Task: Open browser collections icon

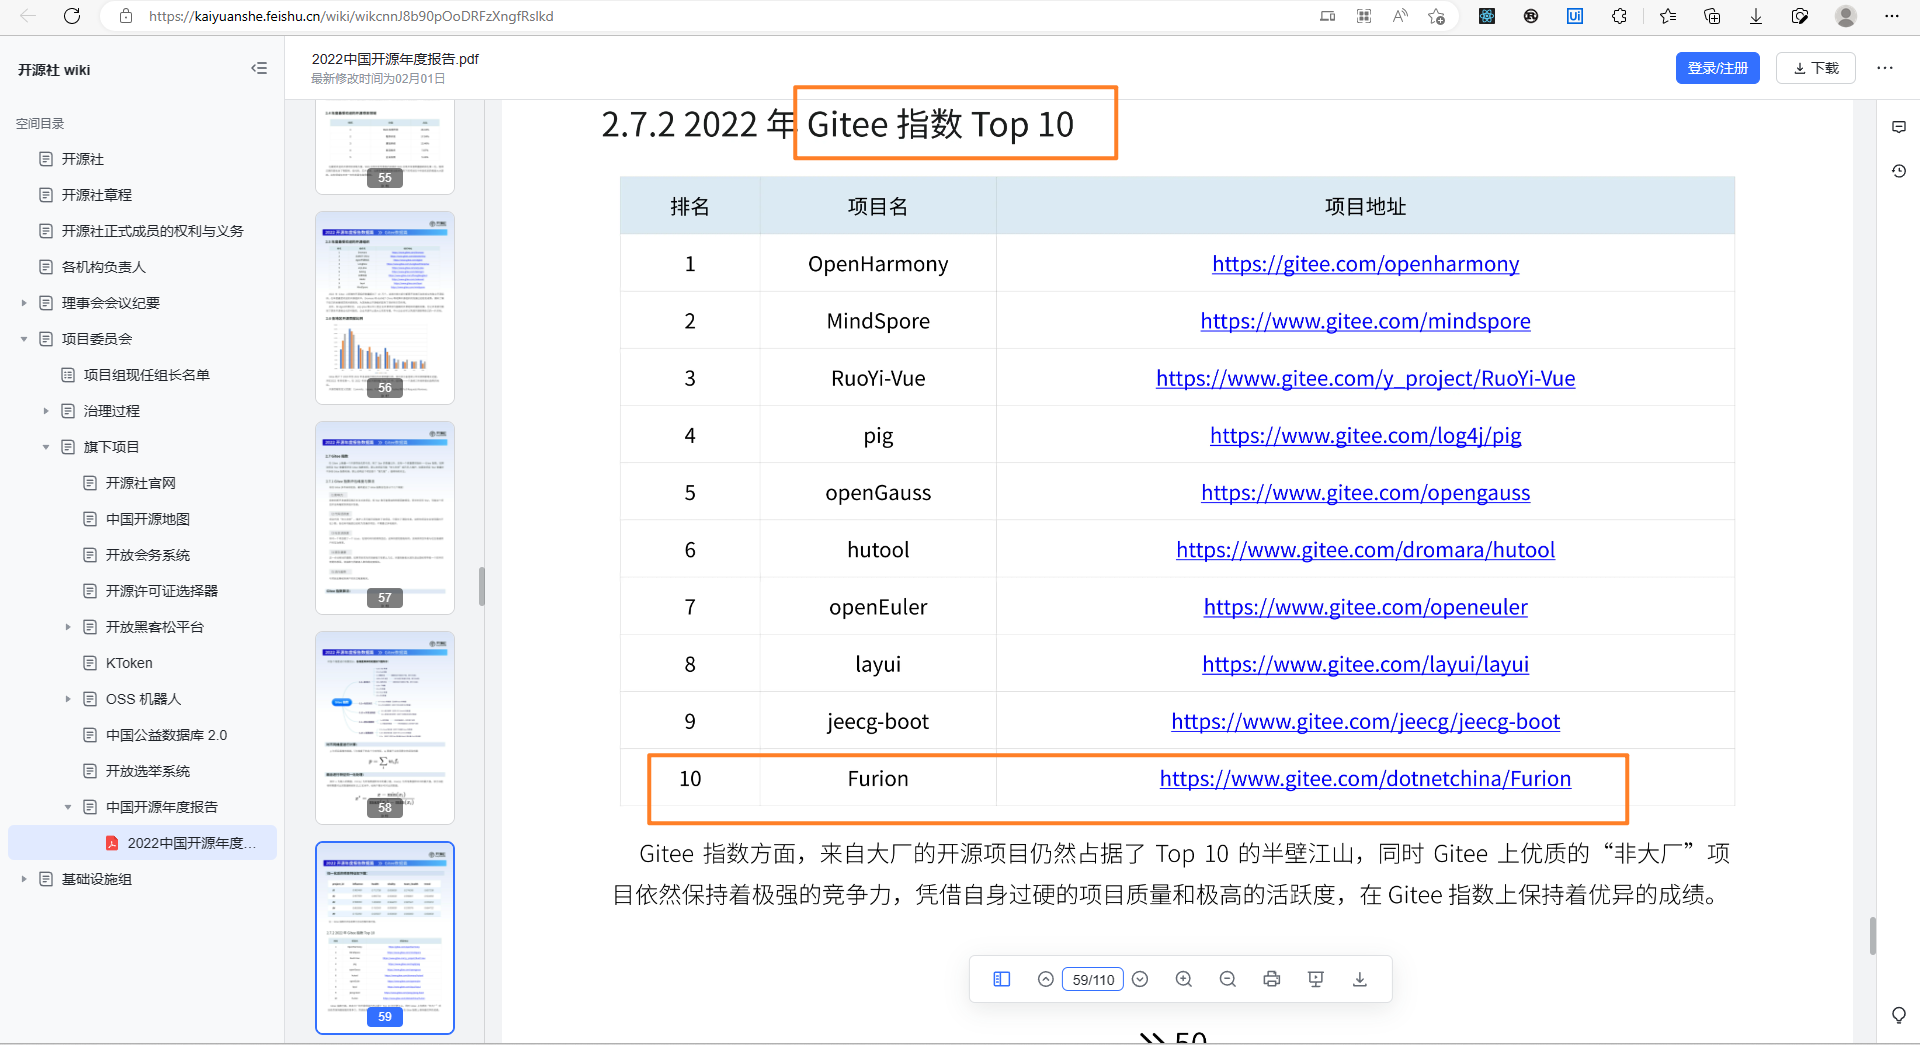Action: coord(1712,16)
